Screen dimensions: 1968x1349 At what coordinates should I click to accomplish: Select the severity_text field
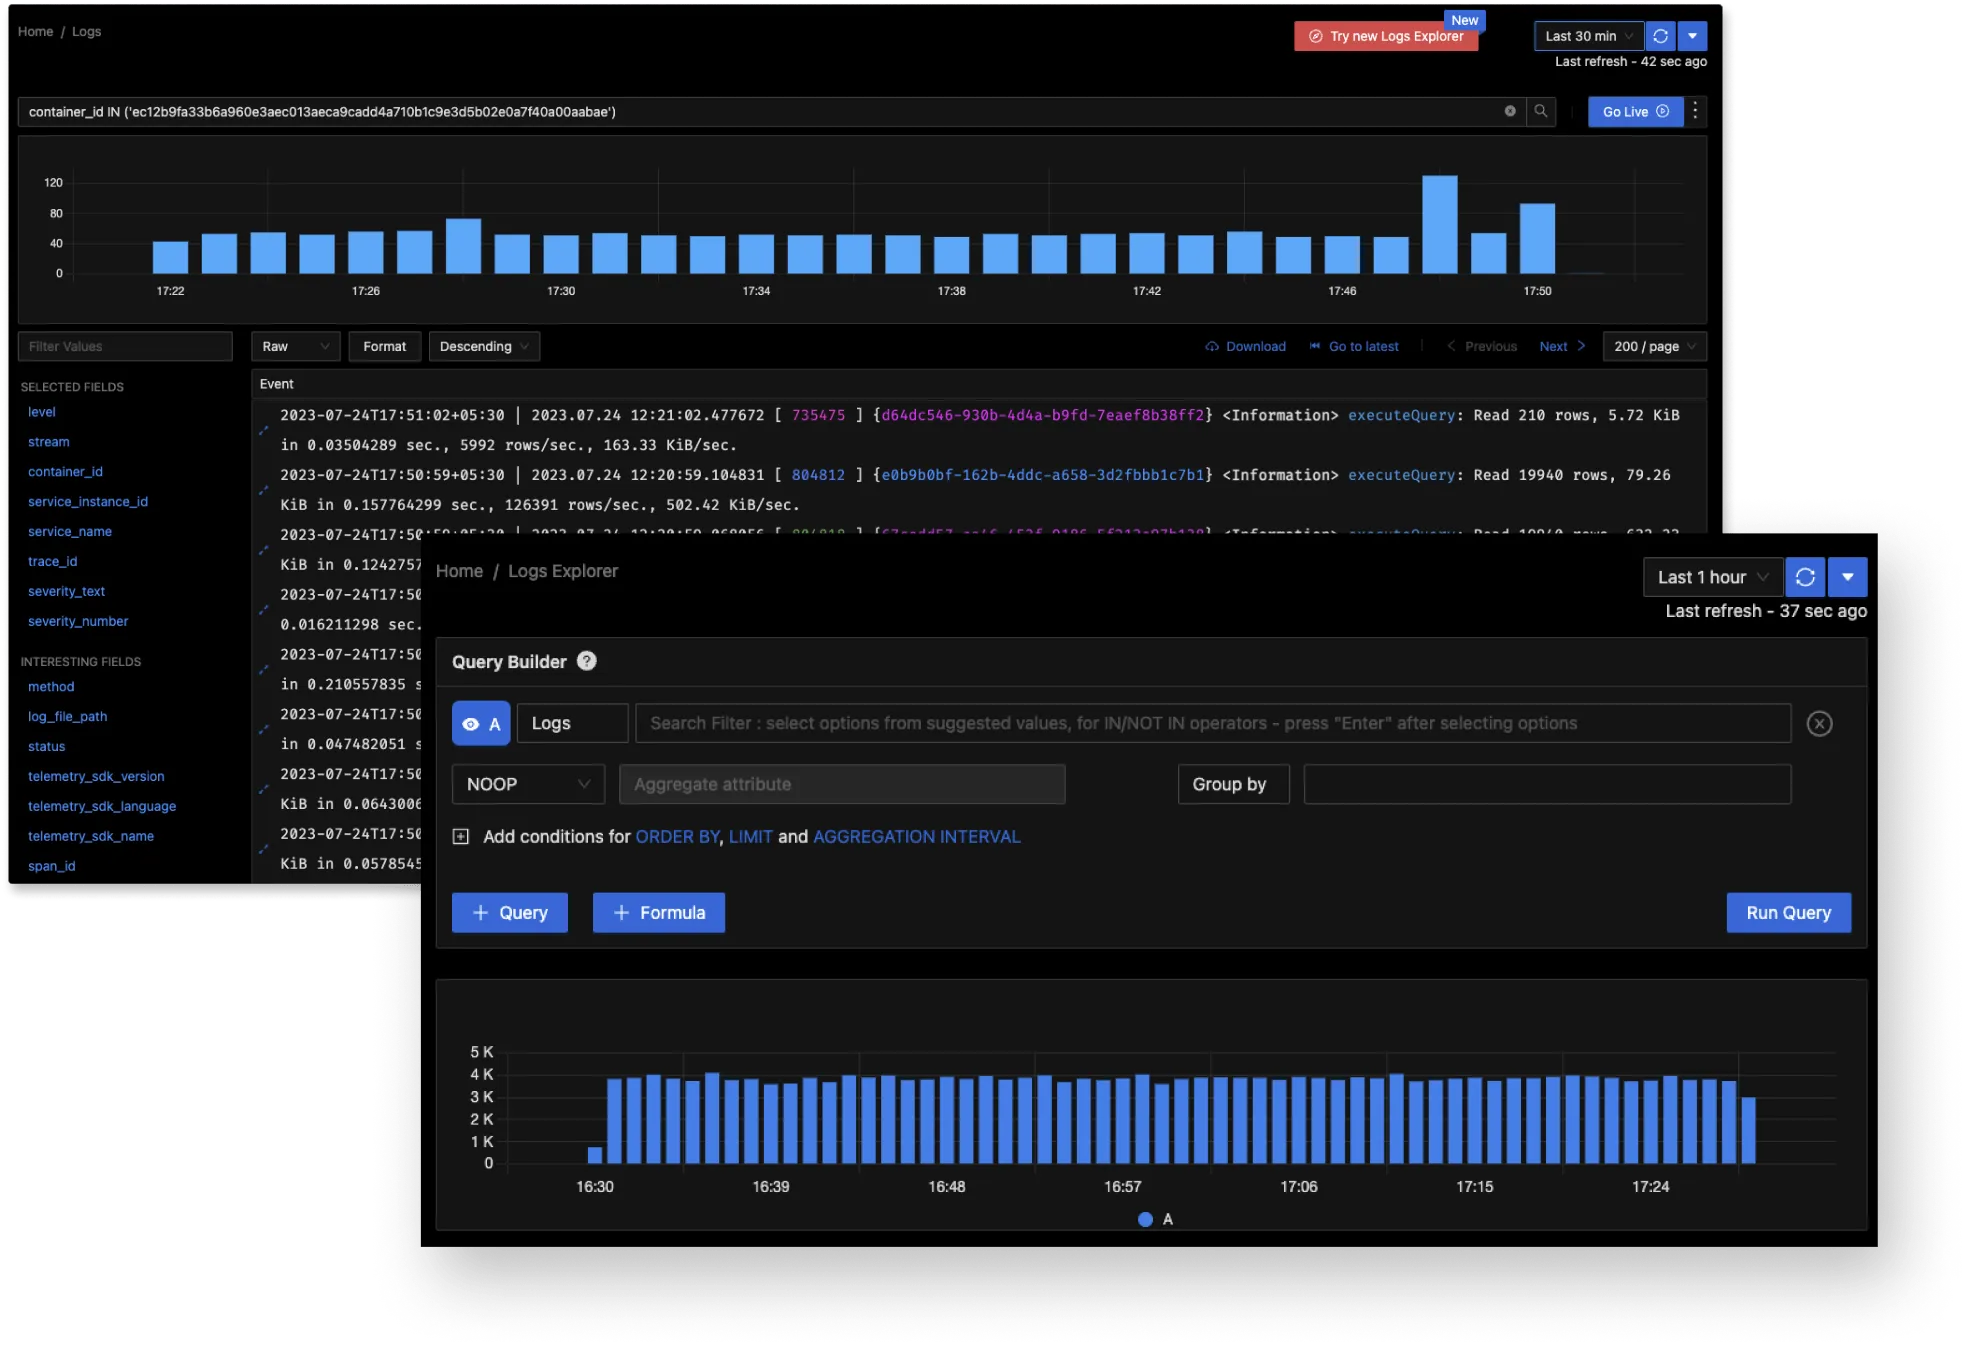click(66, 592)
